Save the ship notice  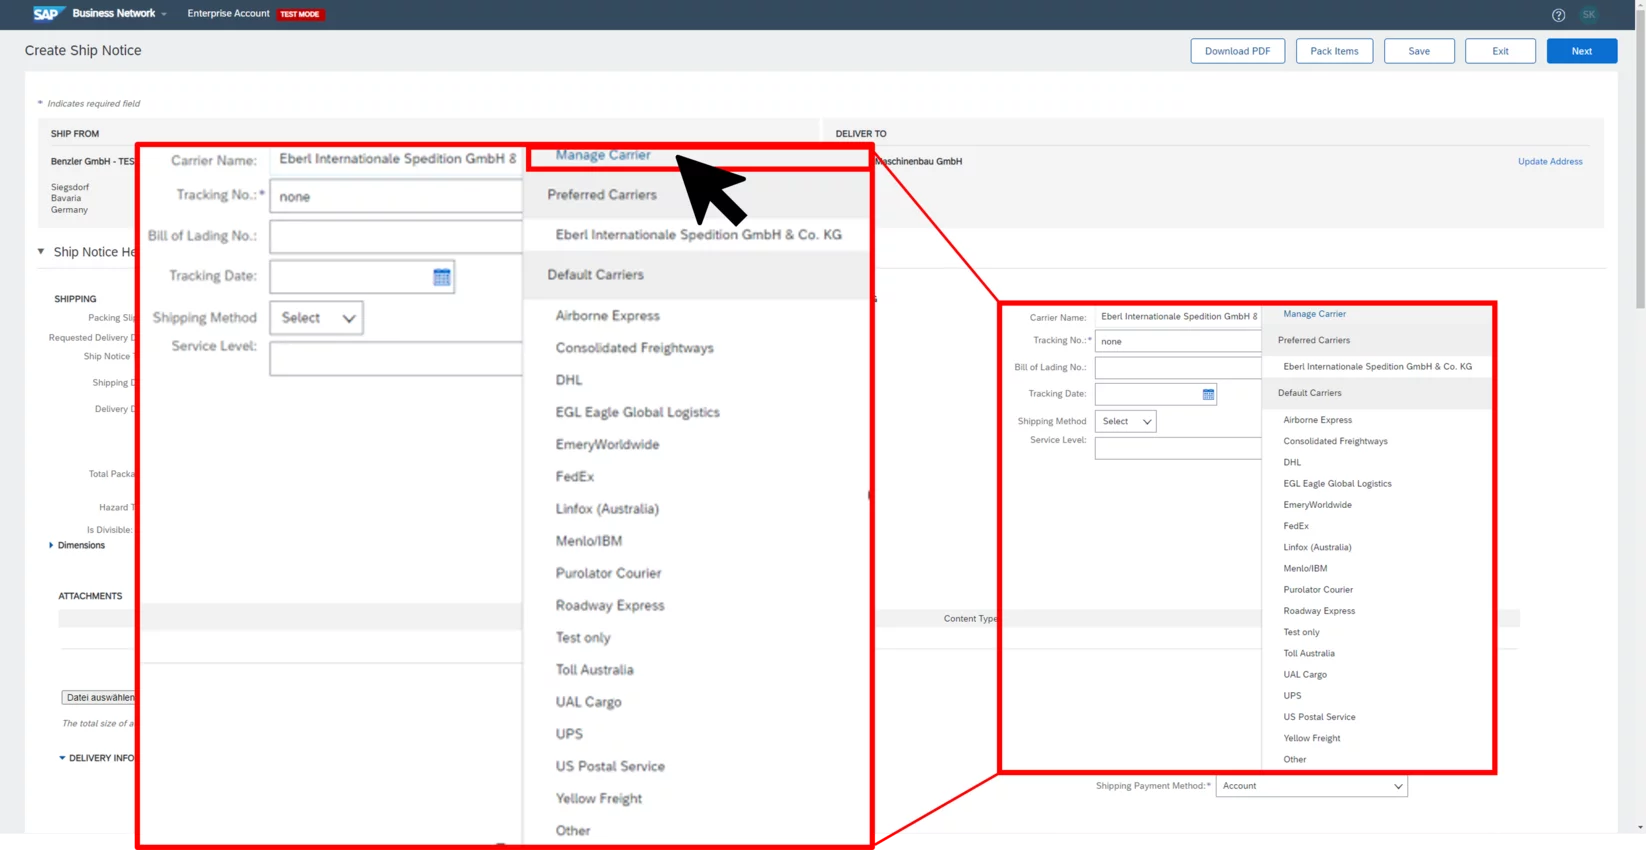pyautogui.click(x=1419, y=51)
